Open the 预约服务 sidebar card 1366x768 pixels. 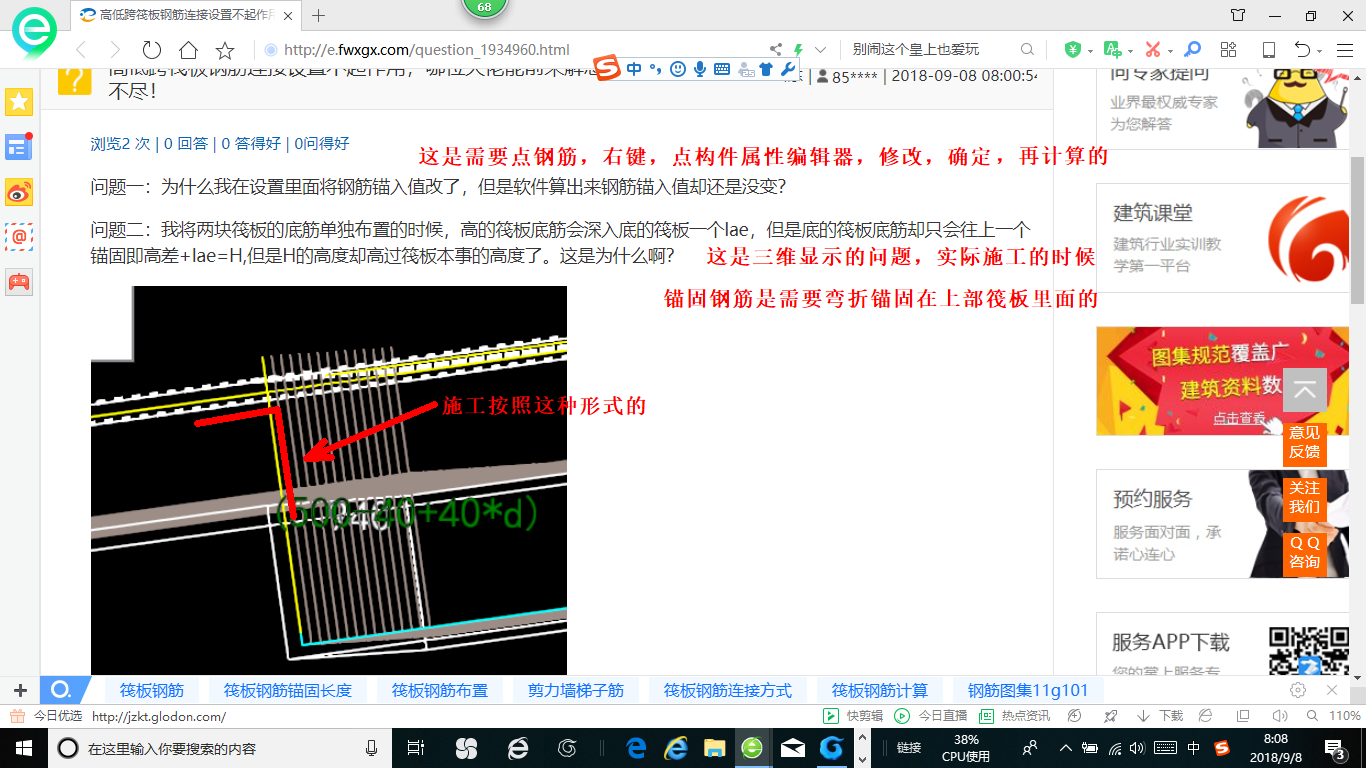pyautogui.click(x=1223, y=524)
